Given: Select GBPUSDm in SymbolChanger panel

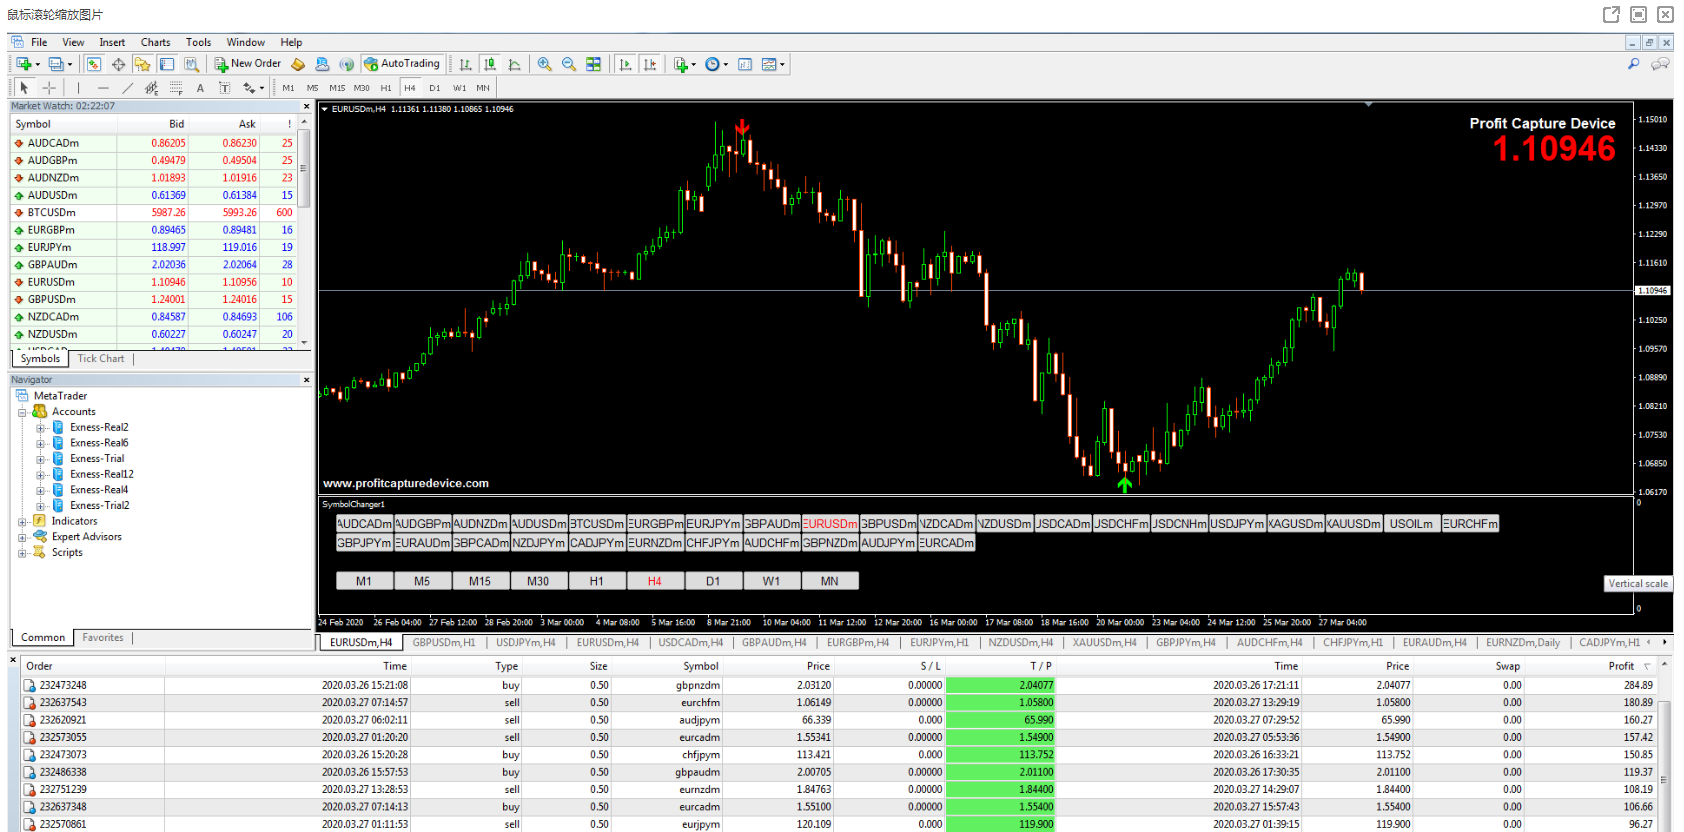Looking at the screenshot, I should coord(888,523).
